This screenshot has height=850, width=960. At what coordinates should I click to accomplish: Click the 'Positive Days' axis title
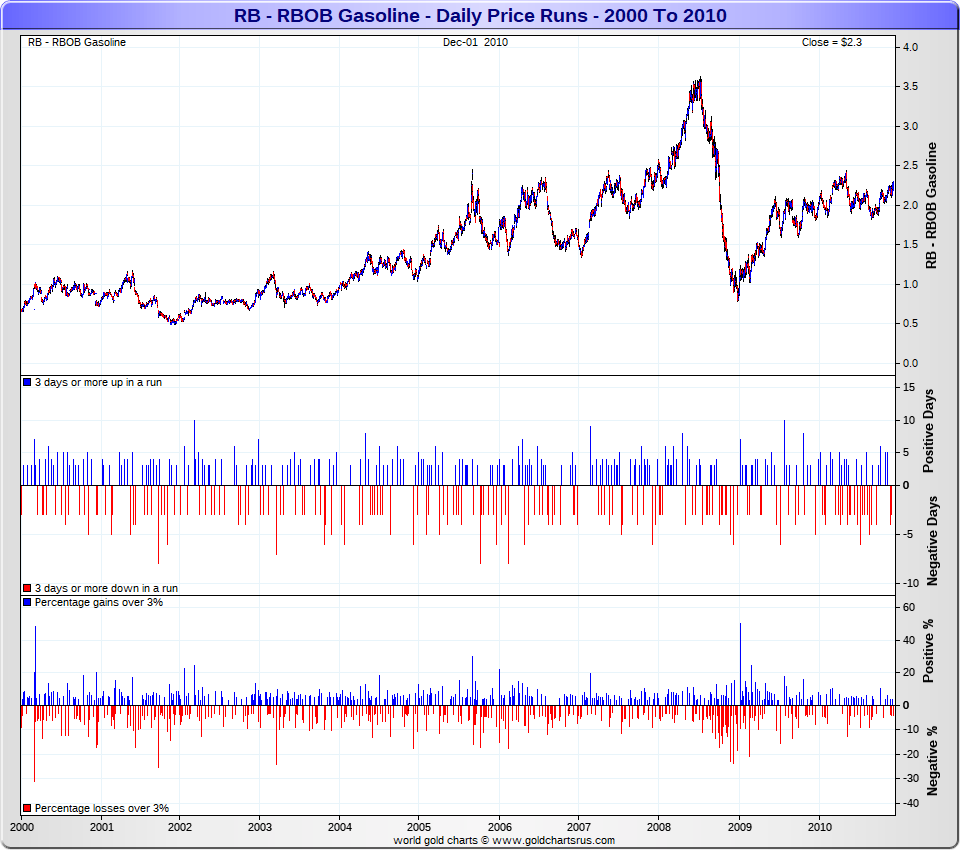pyautogui.click(x=928, y=431)
